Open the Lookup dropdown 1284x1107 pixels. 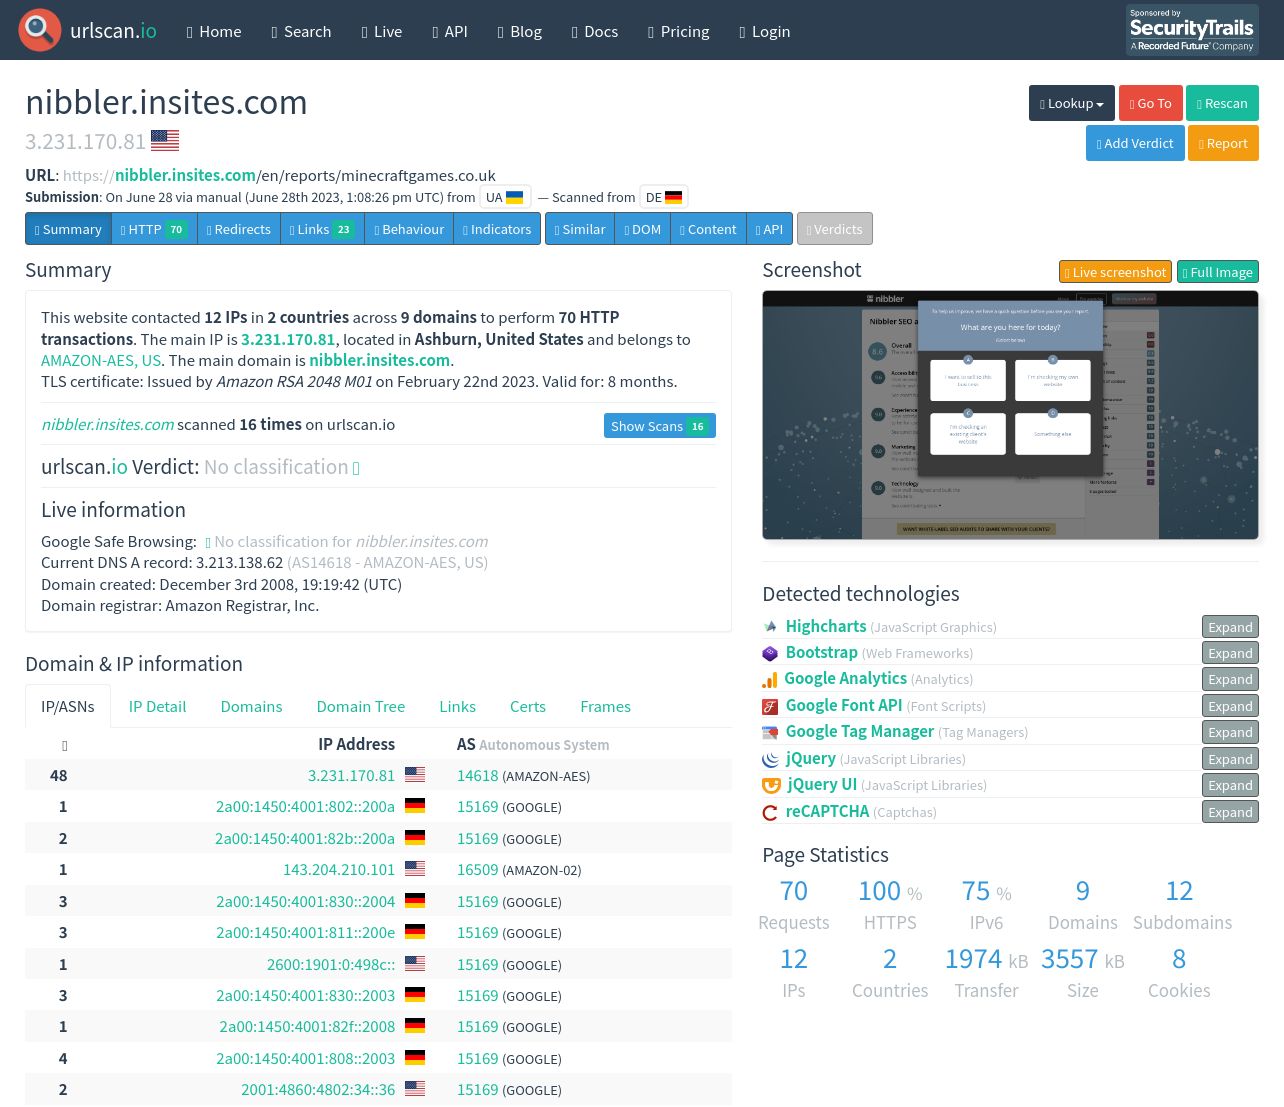pyautogui.click(x=1072, y=103)
